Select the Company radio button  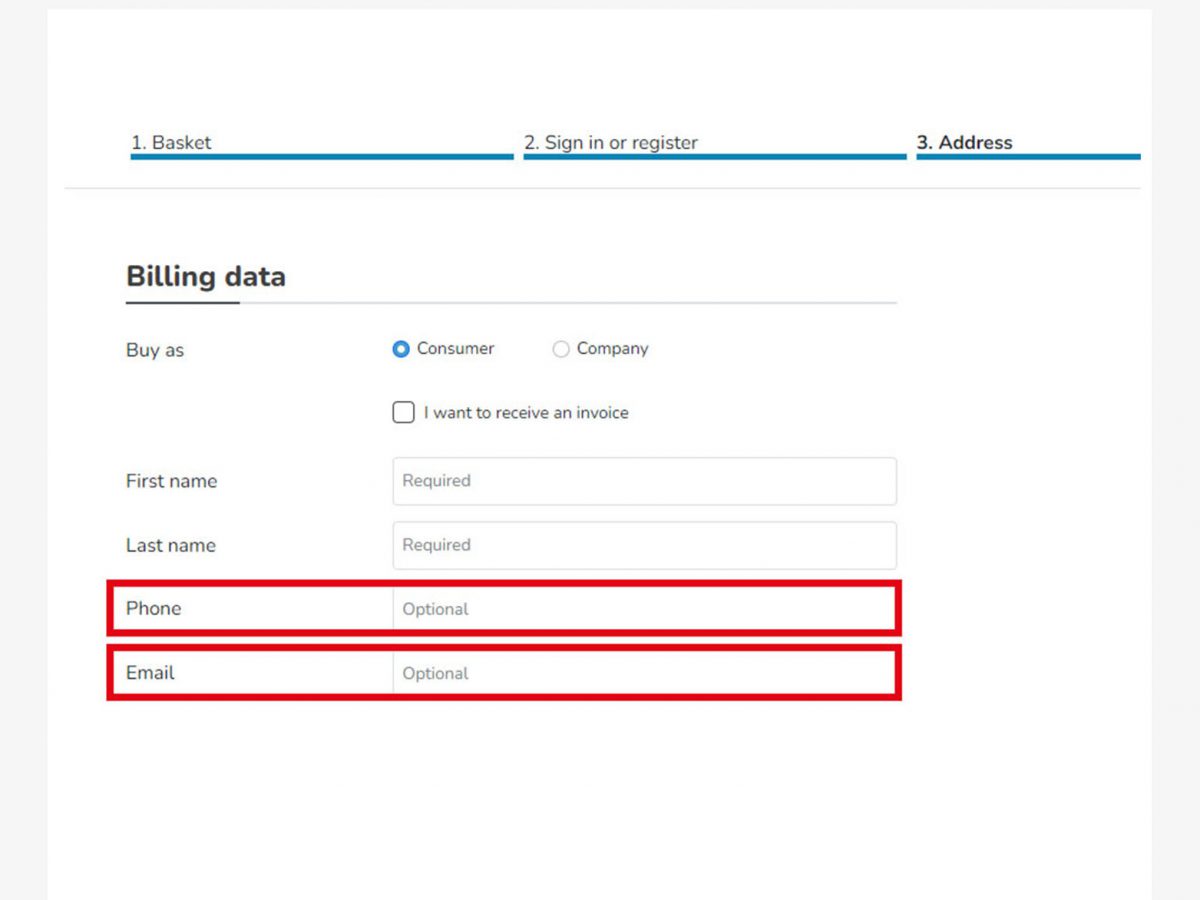coord(561,349)
